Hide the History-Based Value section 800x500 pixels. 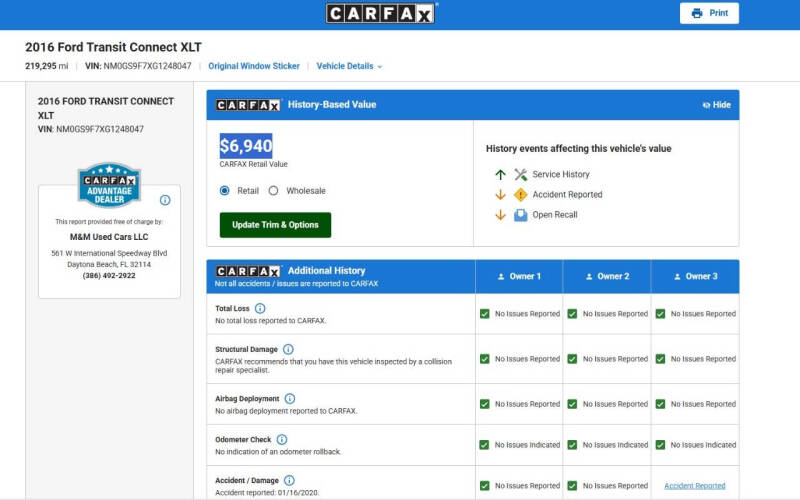pyautogui.click(x=716, y=105)
